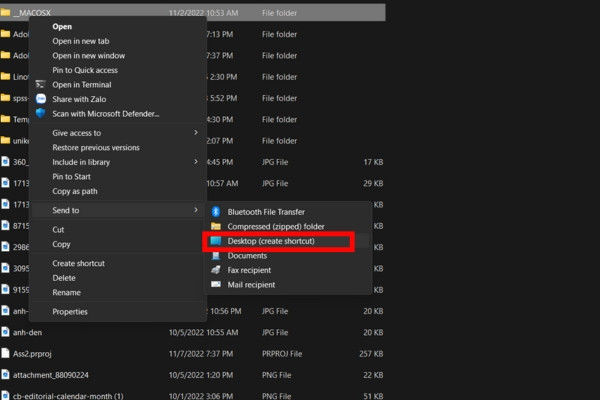Select Create shortcut entry
Screen dimensions: 600x400
[78, 263]
